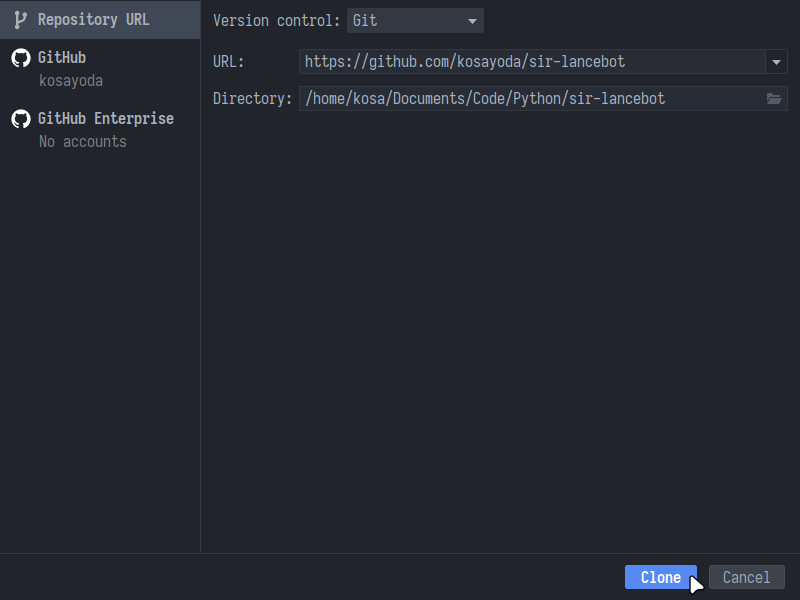Focus the Directory path field
Screen dimensions: 800x600
500,98
